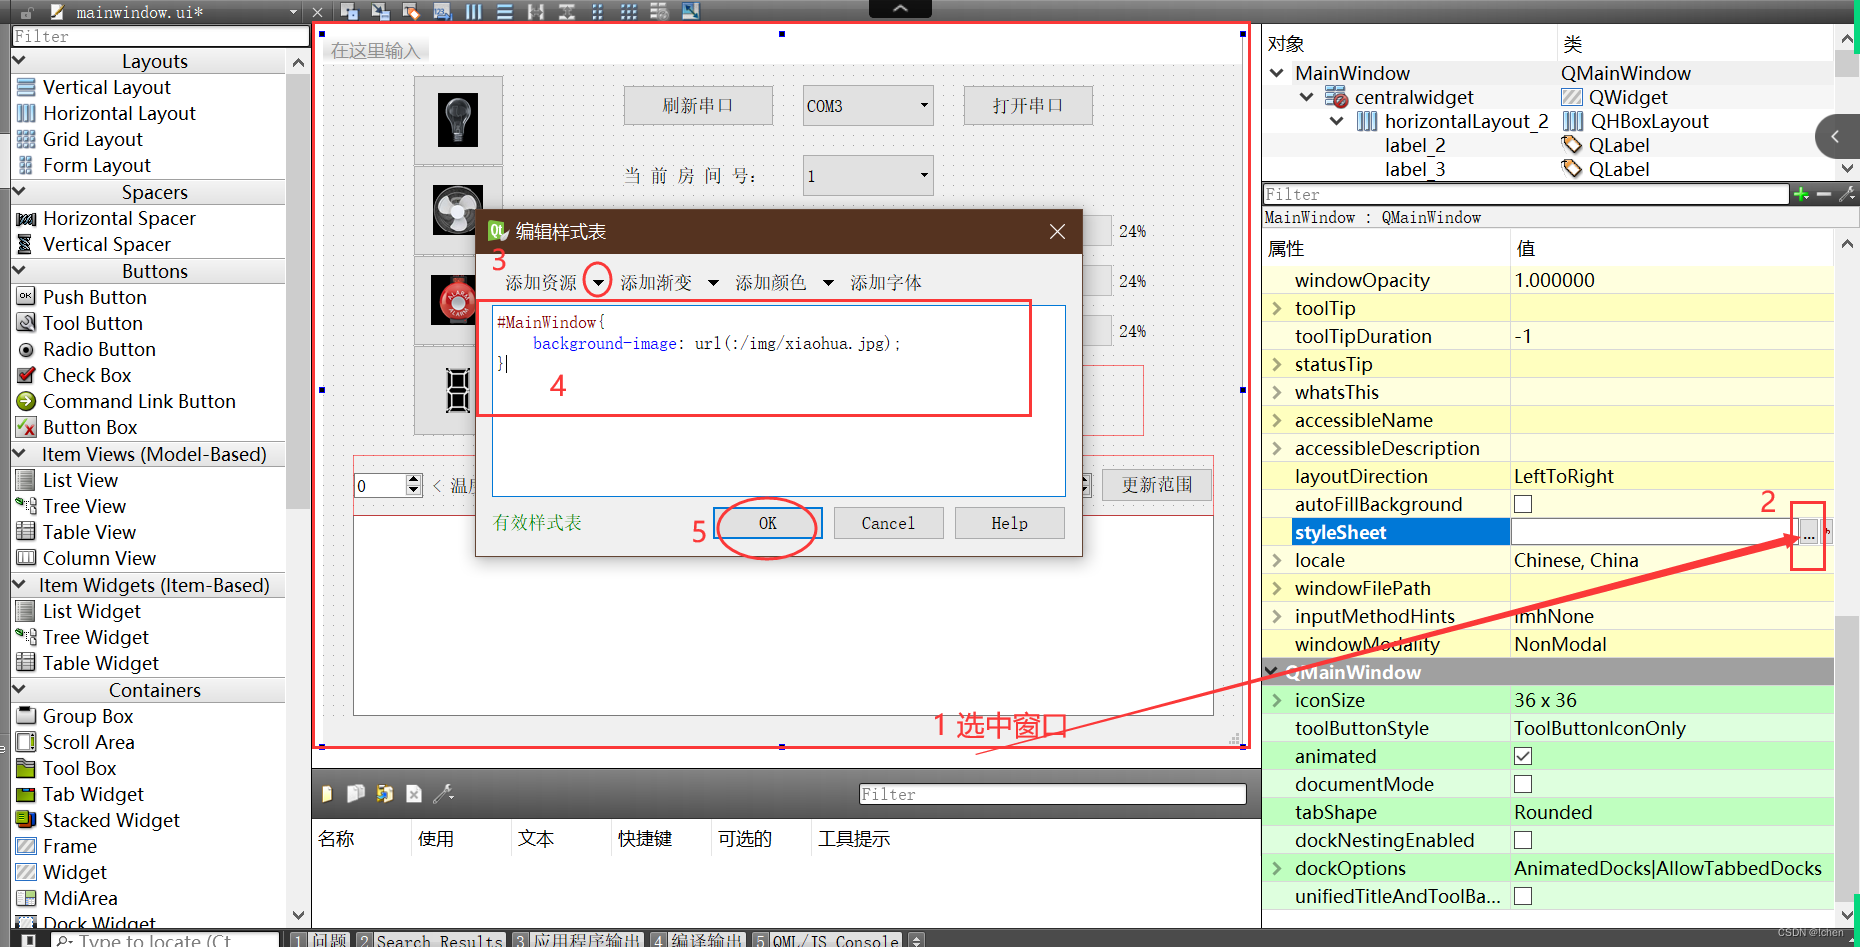Click the adjust size toolbar icon
Viewport: 1860px width, 947px height.
point(690,11)
